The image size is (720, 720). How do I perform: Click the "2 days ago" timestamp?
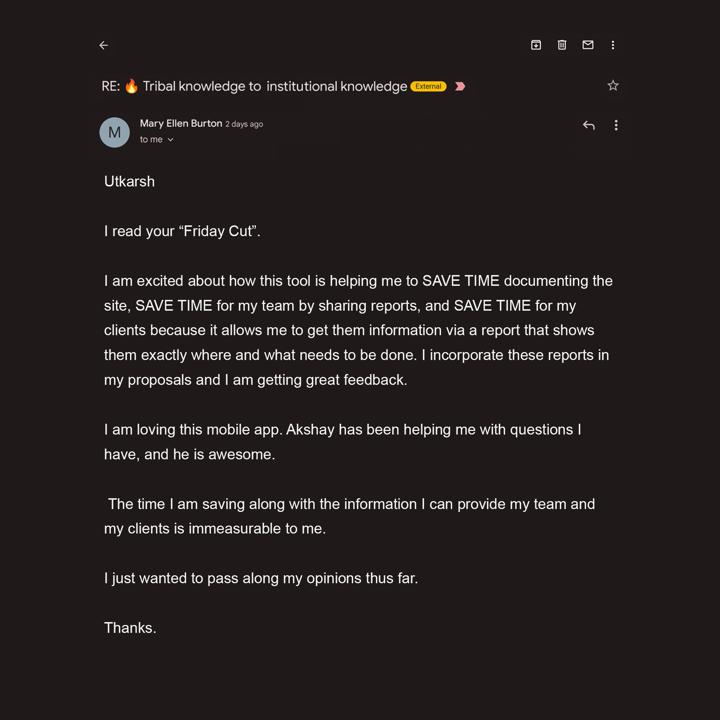(x=244, y=124)
